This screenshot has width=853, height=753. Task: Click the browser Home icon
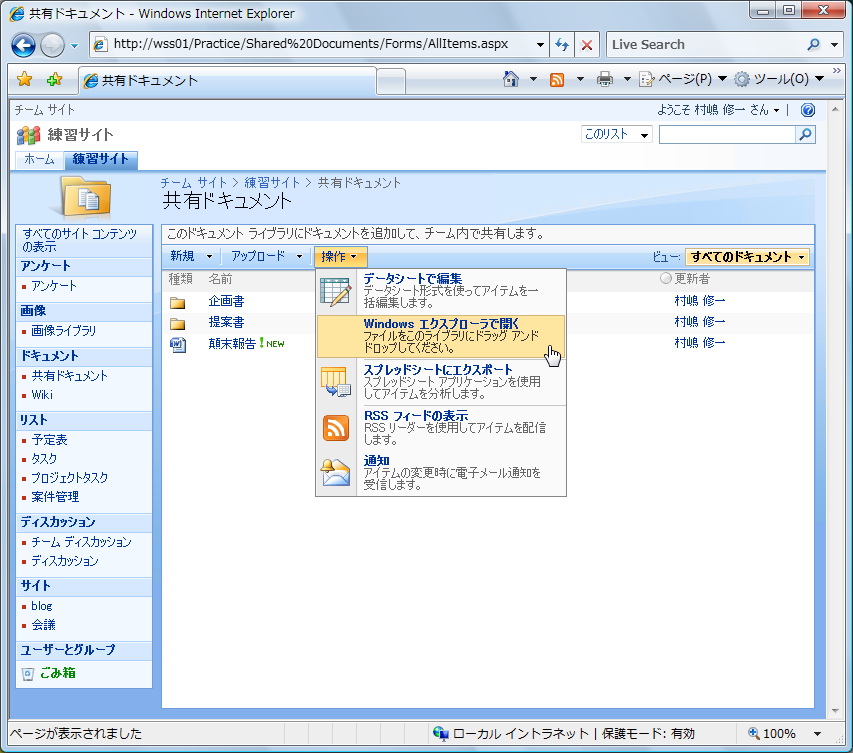click(x=511, y=79)
